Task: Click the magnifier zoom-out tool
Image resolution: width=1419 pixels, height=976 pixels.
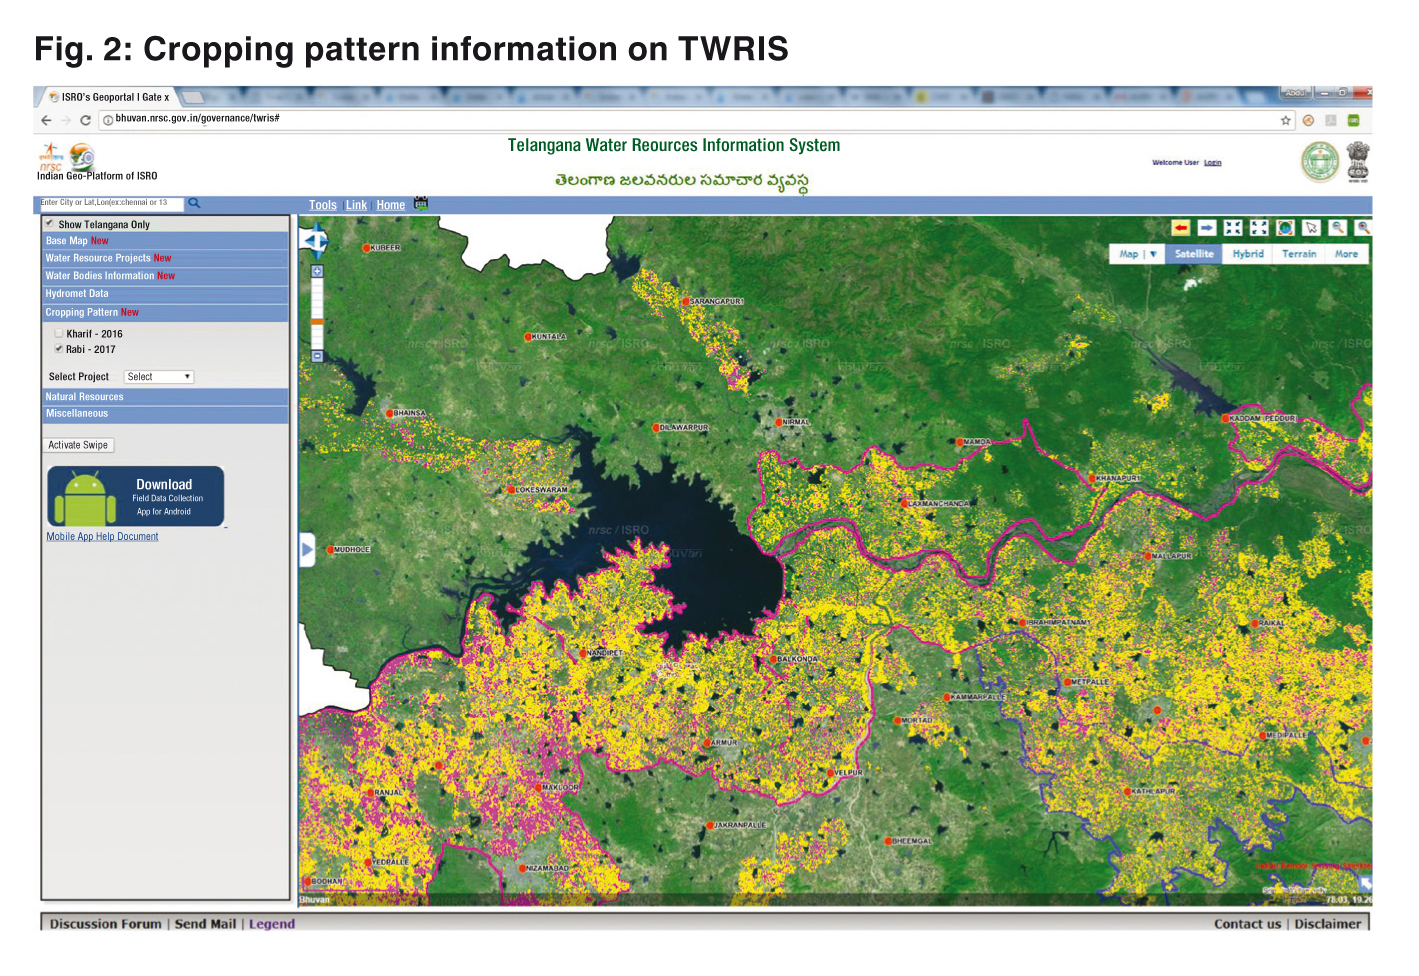Action: pyautogui.click(x=1337, y=228)
